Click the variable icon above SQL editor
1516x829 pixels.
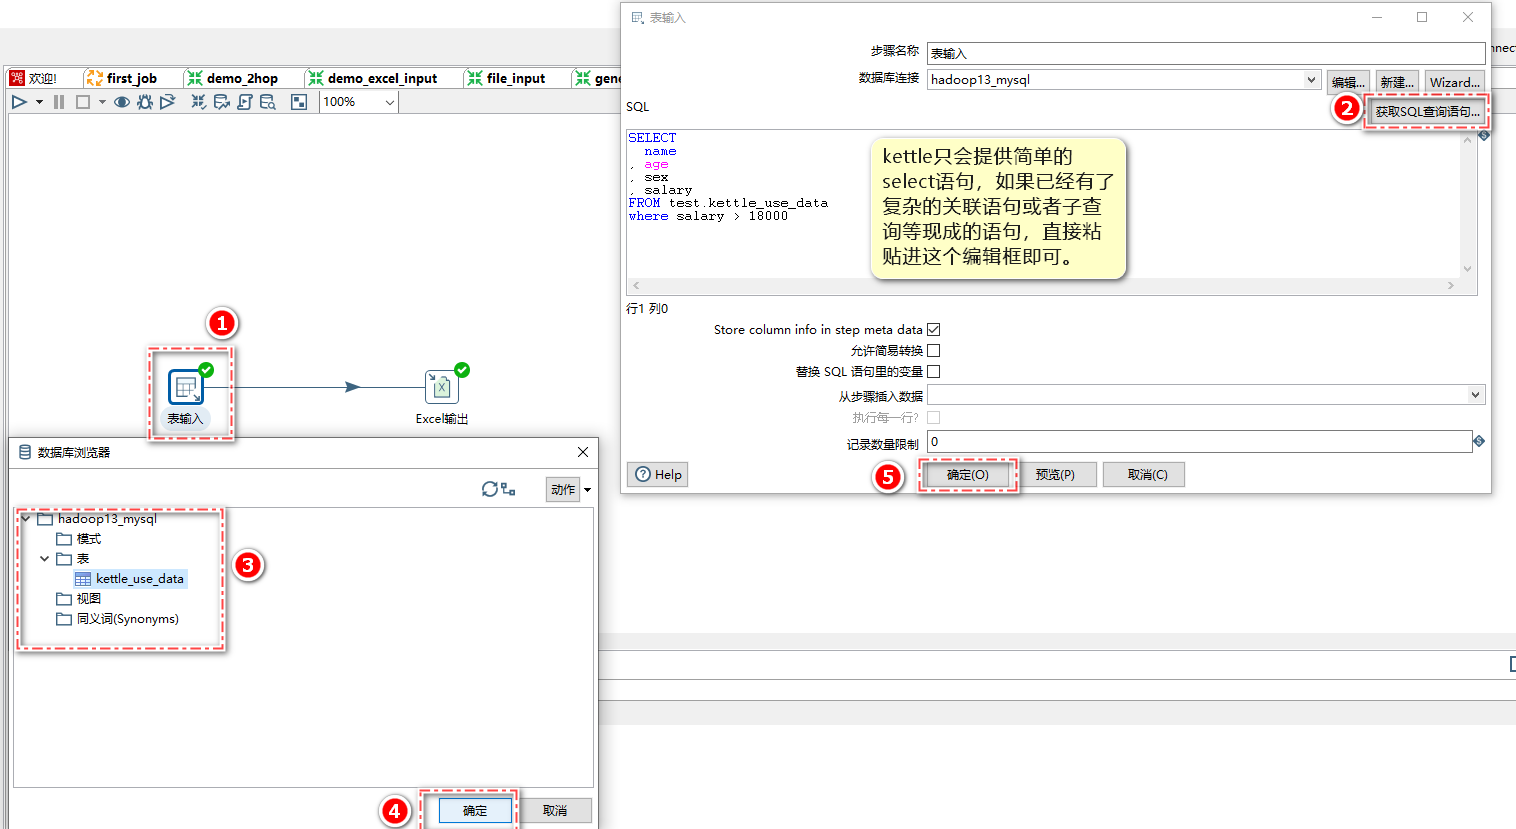point(1484,135)
